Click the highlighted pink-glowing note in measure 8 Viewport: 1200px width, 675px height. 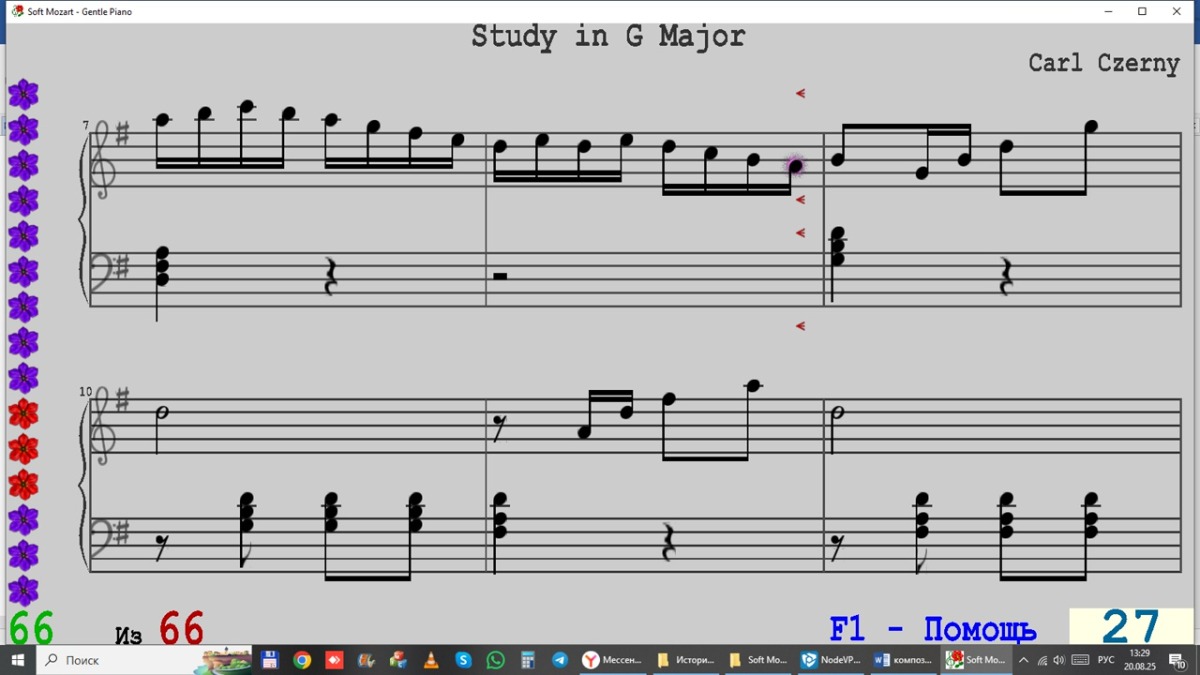coord(796,166)
